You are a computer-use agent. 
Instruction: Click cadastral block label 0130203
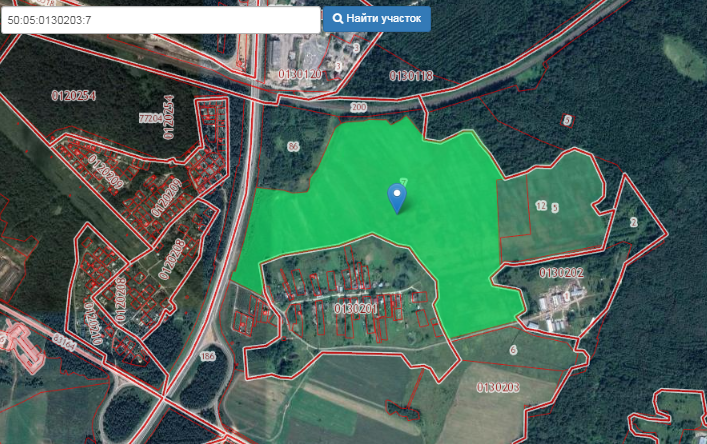[501, 387]
